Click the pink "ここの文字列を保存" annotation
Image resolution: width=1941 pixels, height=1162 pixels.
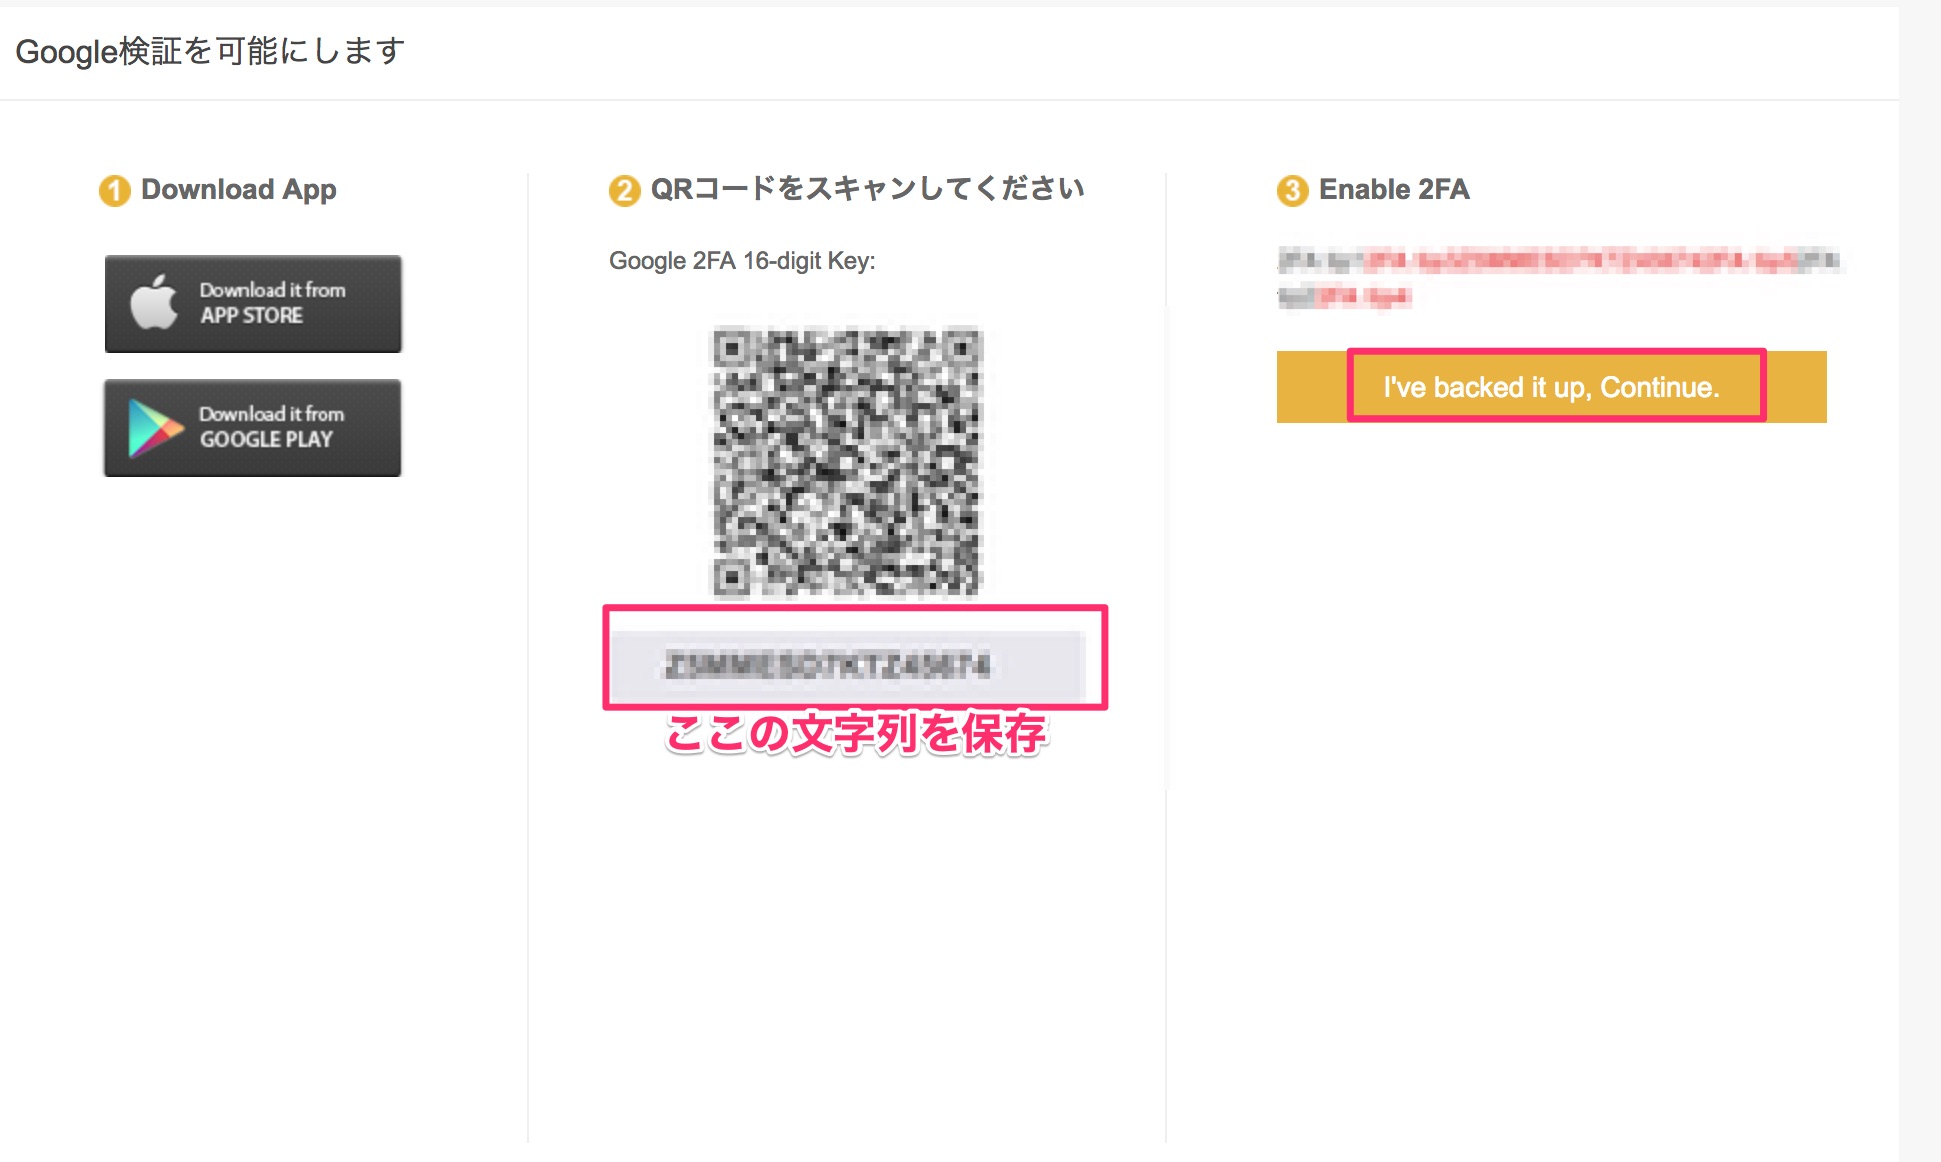point(856,734)
